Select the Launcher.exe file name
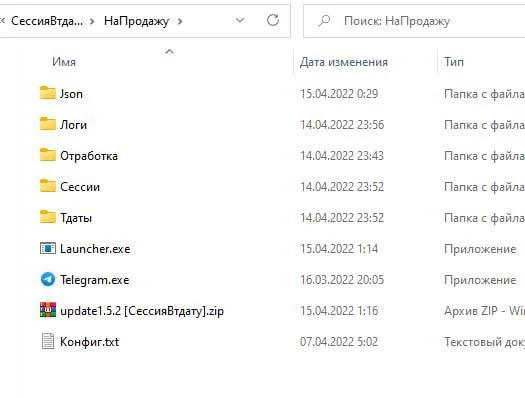 [x=95, y=249]
